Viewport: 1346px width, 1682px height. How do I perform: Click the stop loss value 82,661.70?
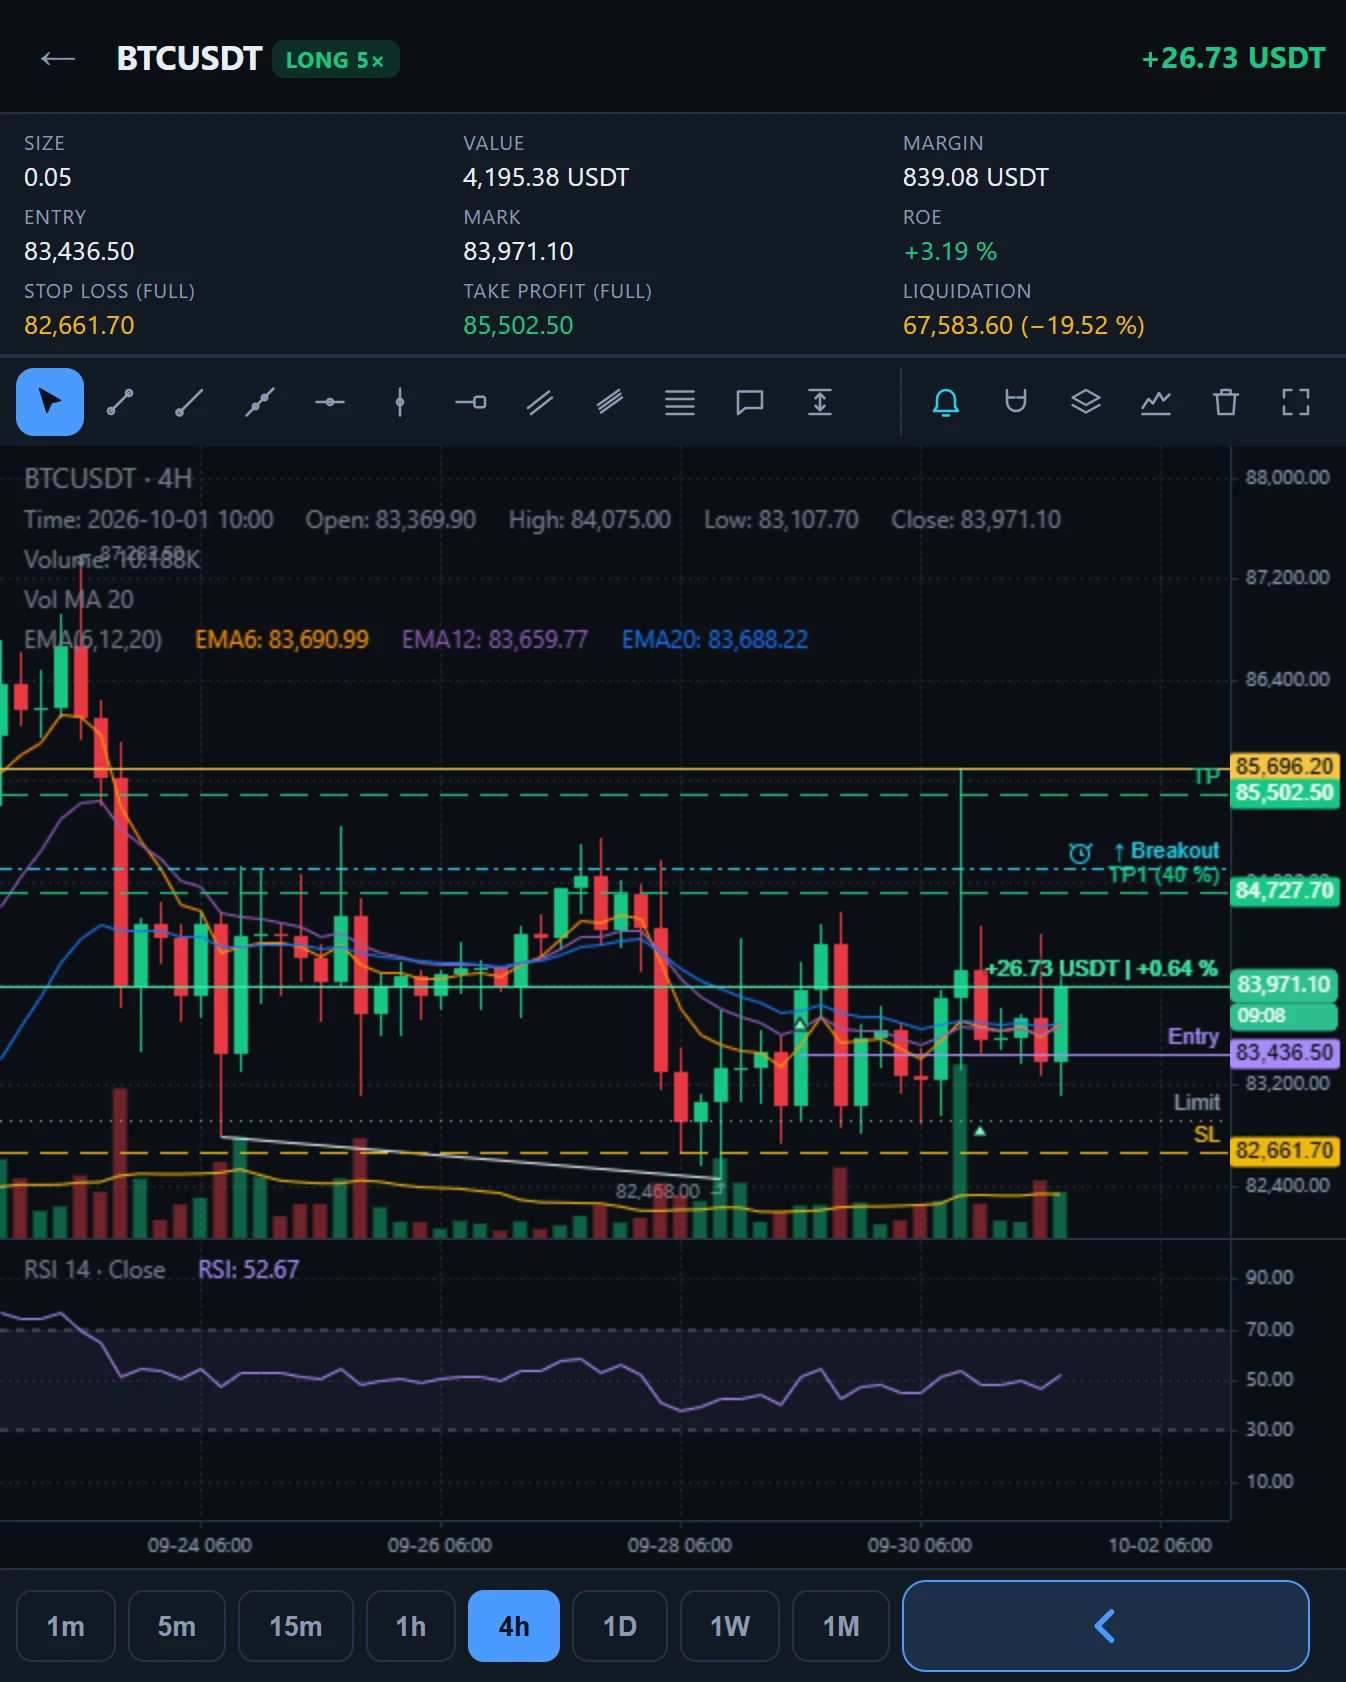click(x=79, y=325)
